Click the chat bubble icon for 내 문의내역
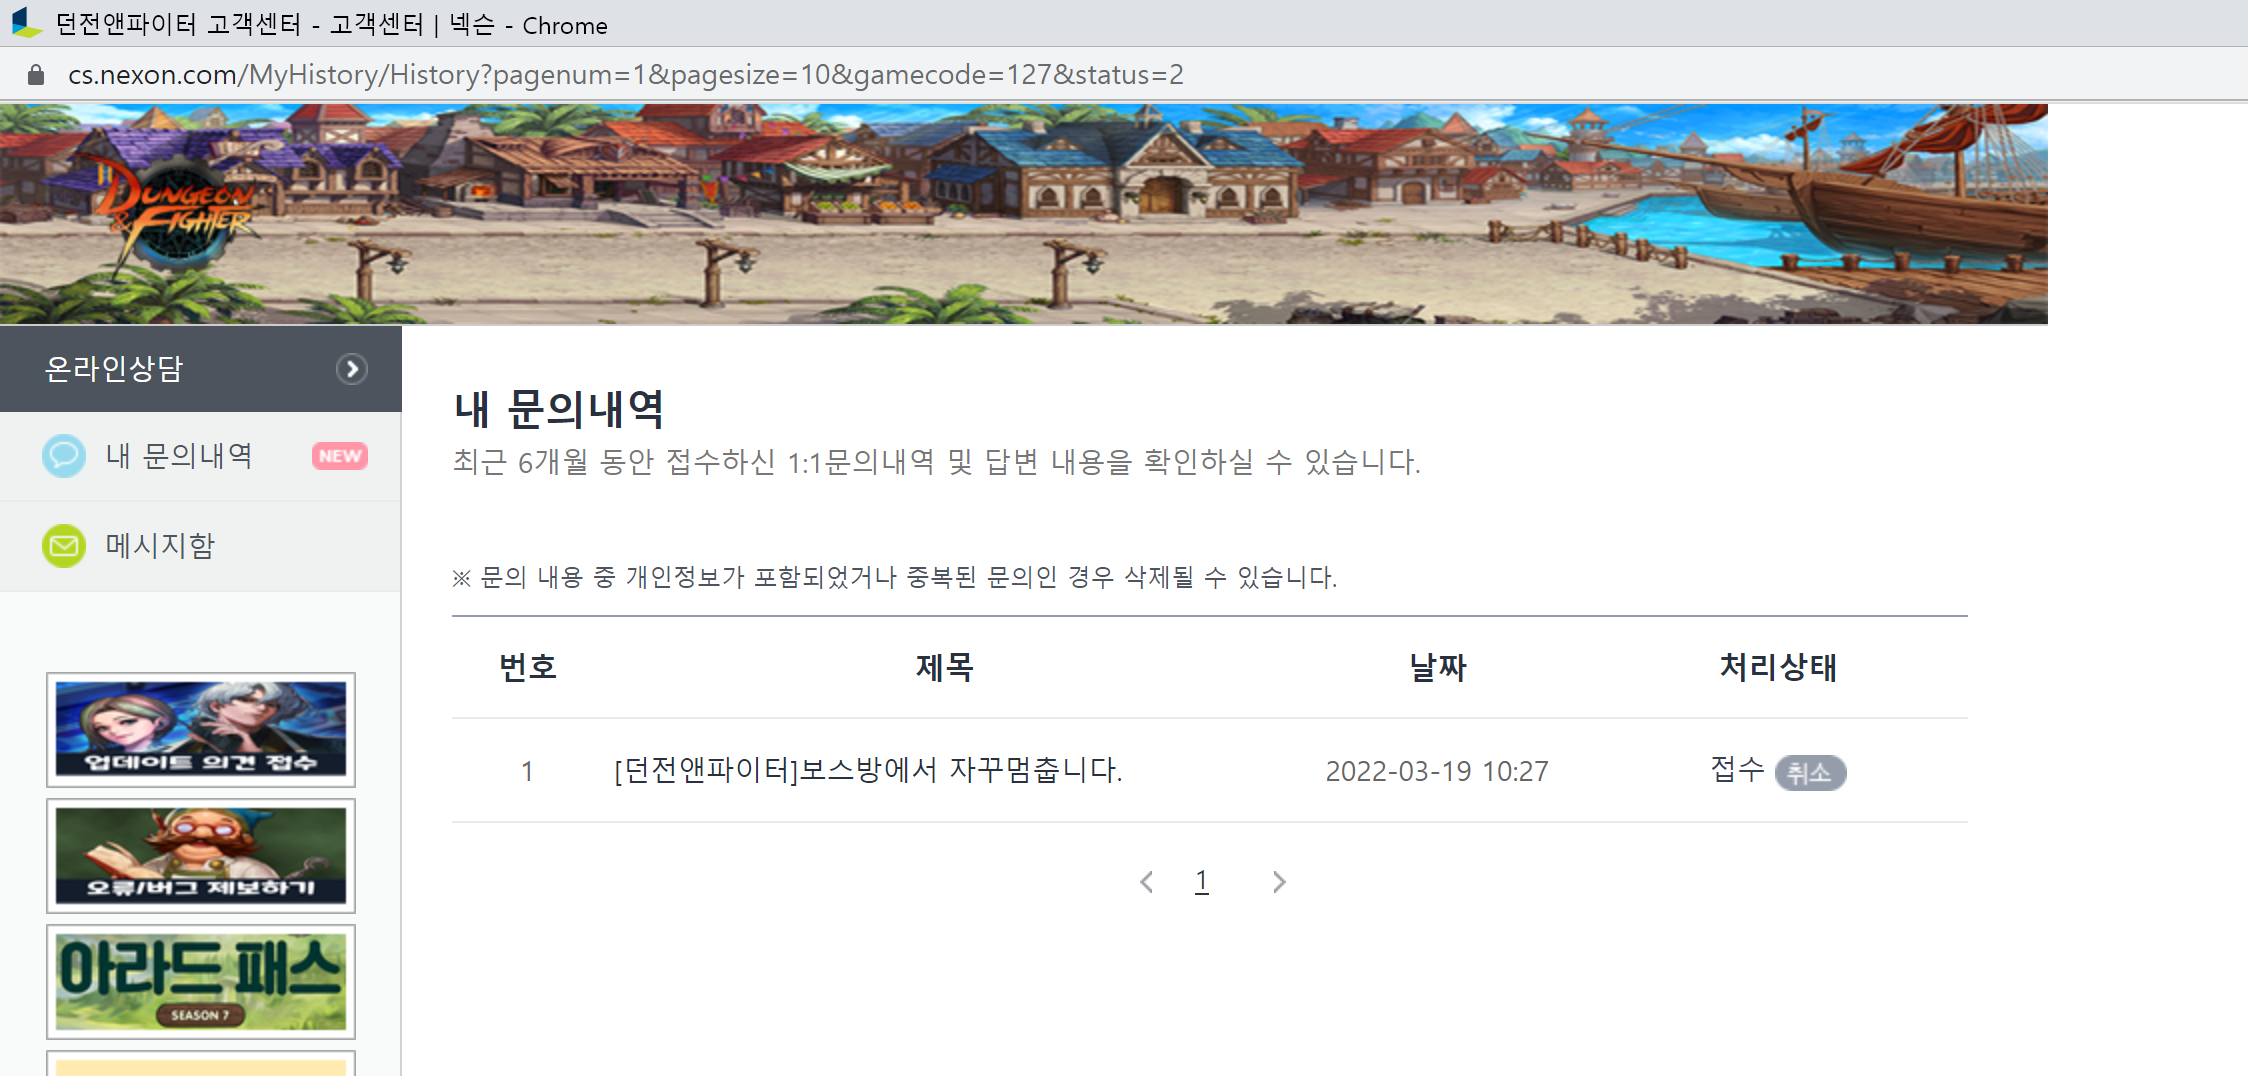Viewport: 2248px width, 1076px height. pyautogui.click(x=64, y=456)
